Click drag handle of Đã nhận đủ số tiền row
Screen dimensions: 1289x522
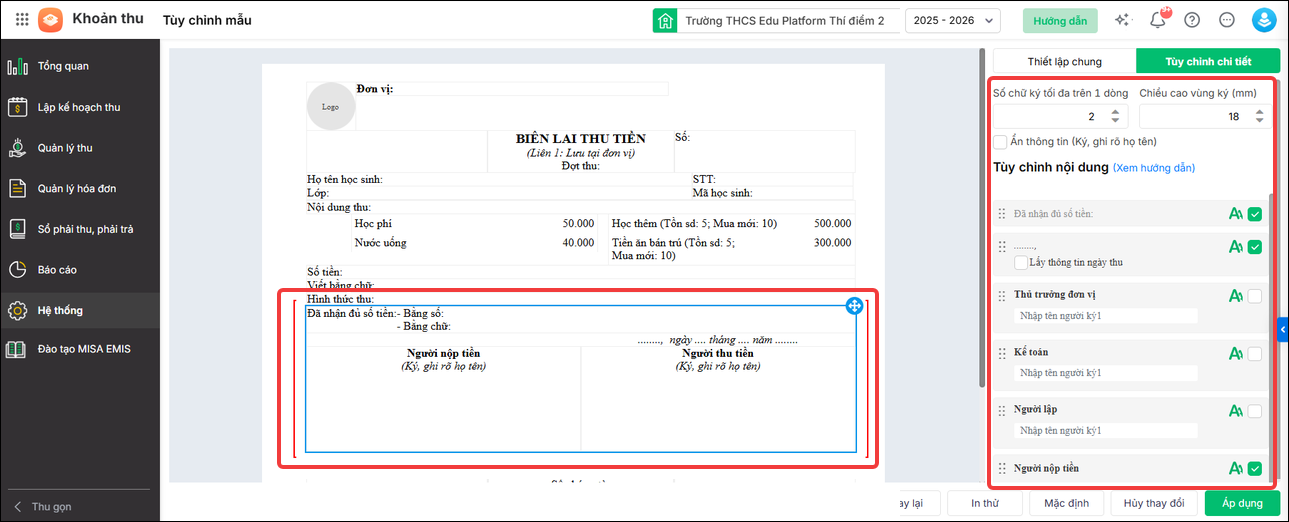click(1002, 214)
